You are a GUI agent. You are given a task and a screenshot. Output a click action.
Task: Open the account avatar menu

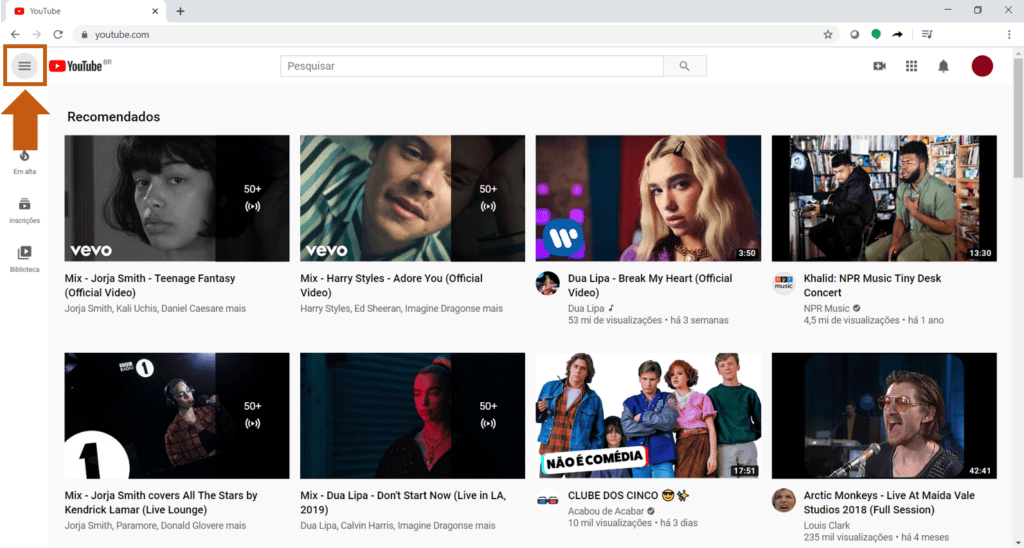982,66
